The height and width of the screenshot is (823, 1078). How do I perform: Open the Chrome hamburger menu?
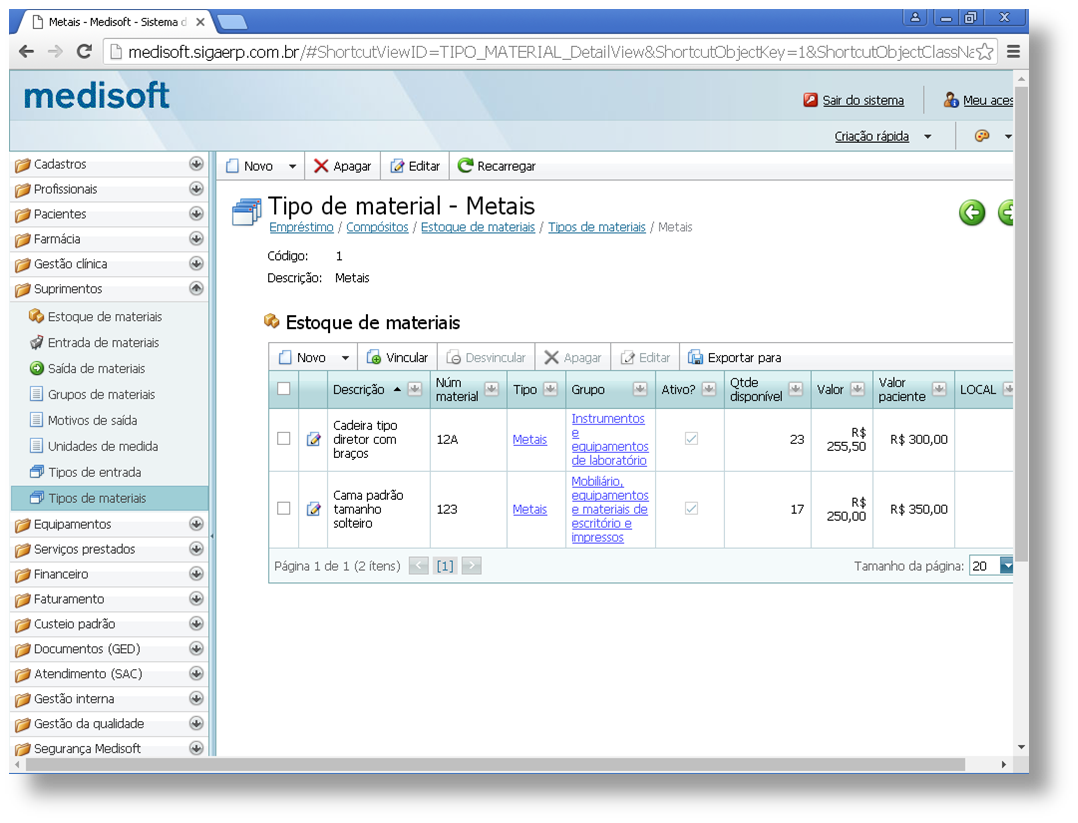point(1013,52)
